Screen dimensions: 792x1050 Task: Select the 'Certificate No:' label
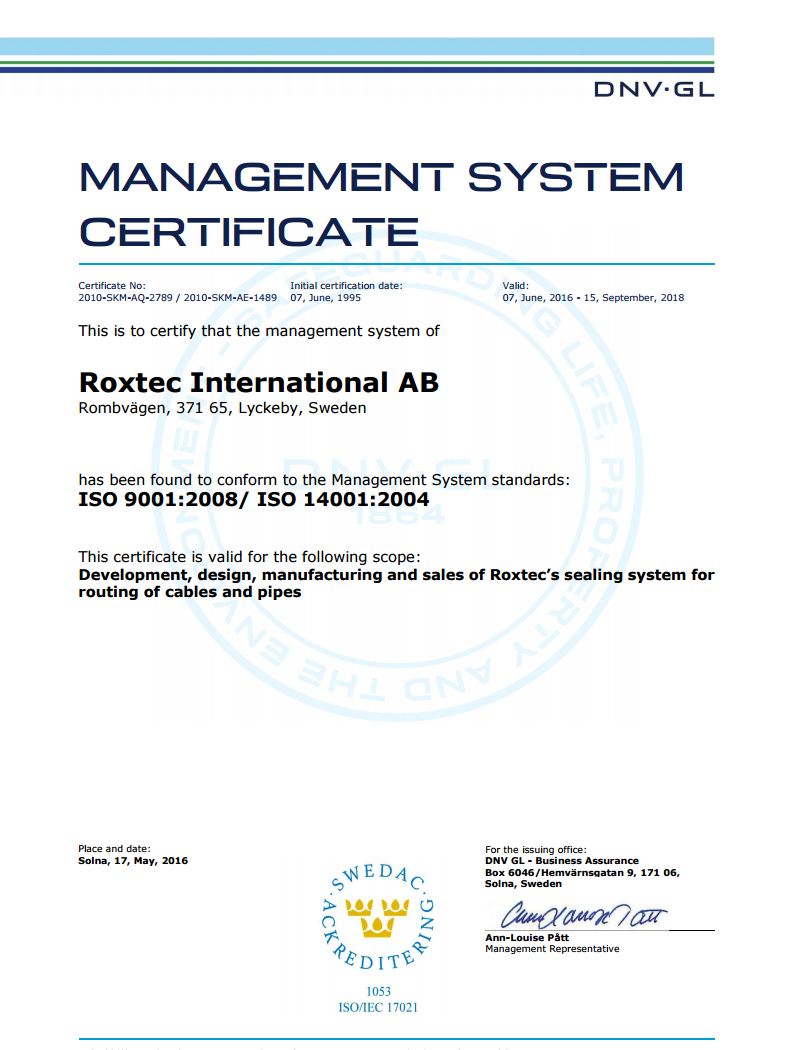(x=112, y=286)
